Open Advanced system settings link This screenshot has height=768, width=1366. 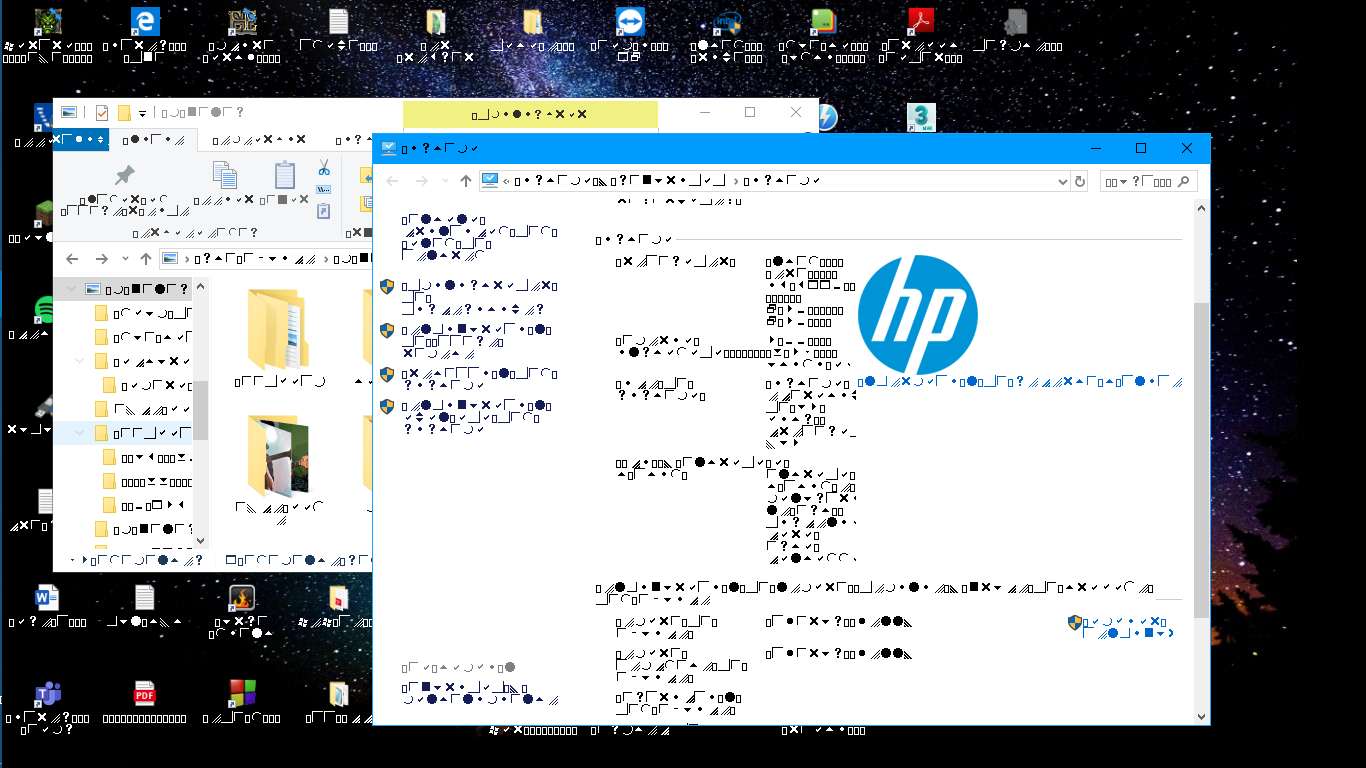pos(476,417)
